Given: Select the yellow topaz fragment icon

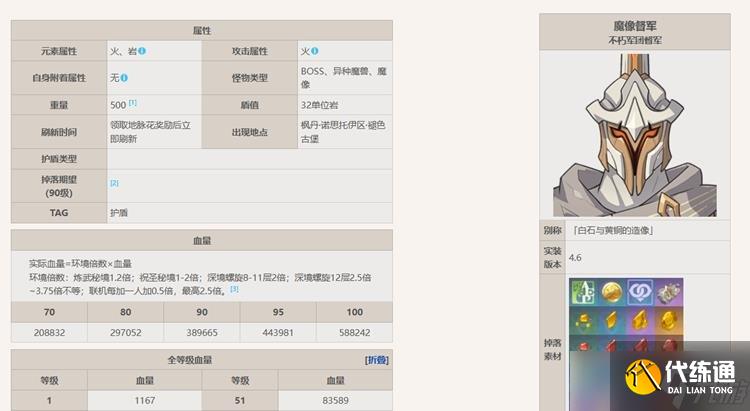Looking at the screenshot, I should click(x=612, y=320).
